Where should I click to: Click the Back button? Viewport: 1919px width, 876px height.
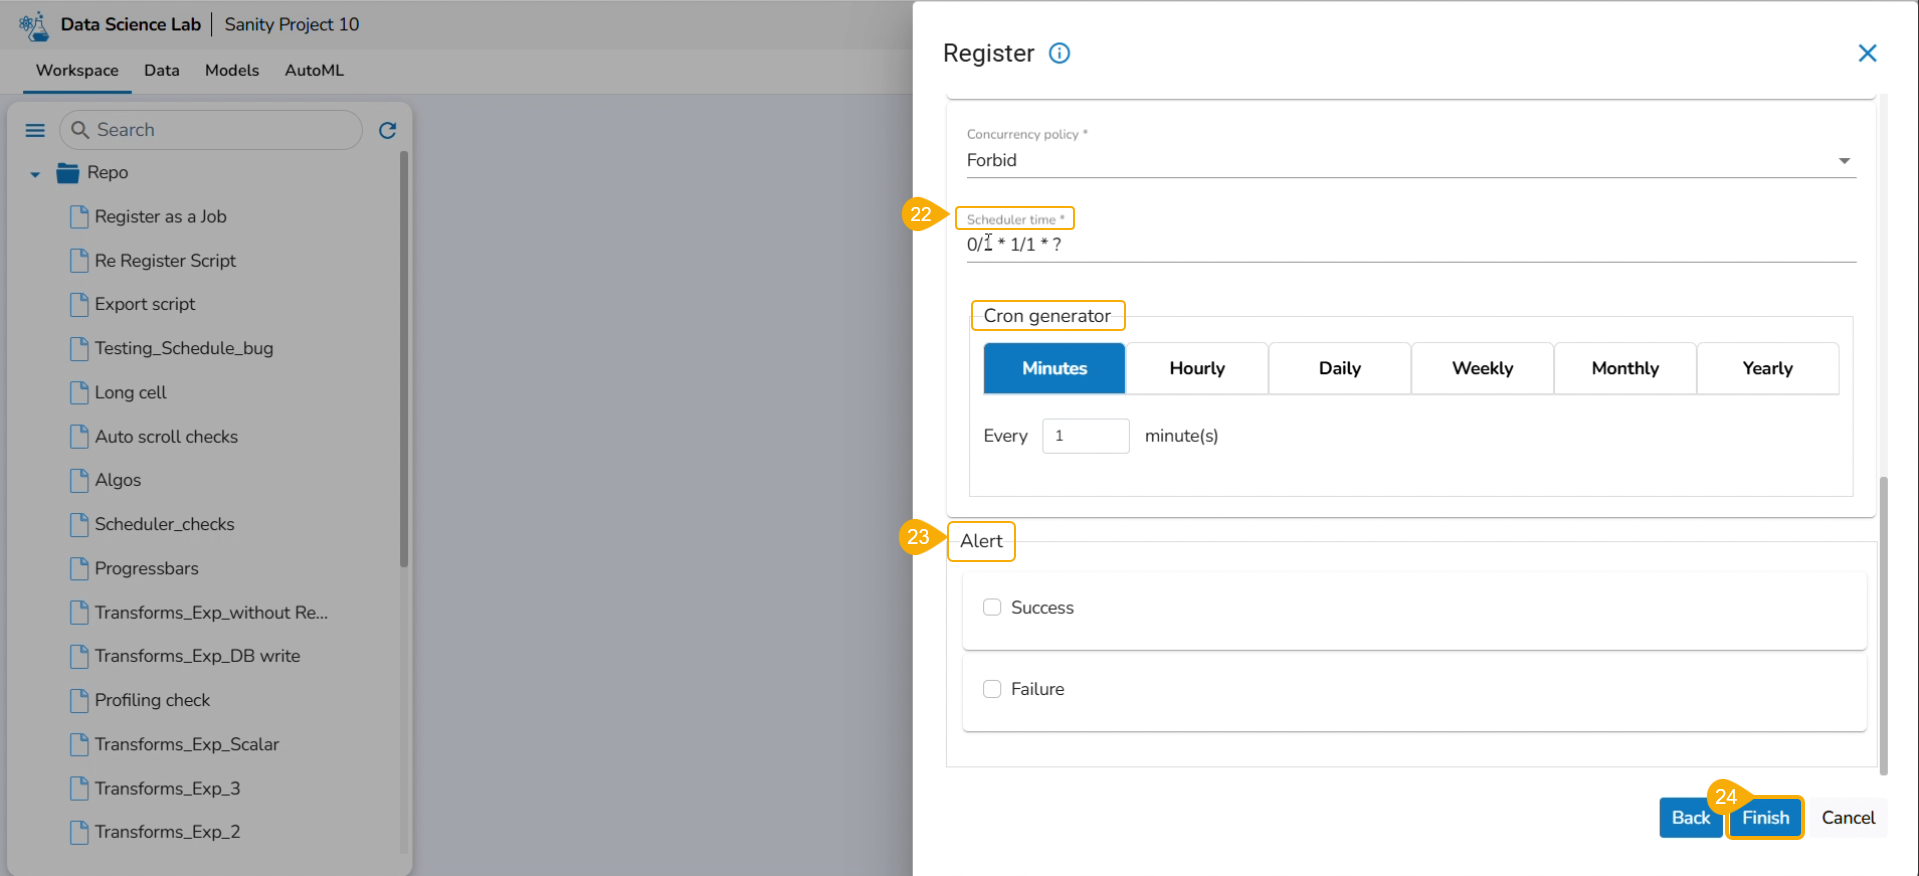pyautogui.click(x=1690, y=817)
